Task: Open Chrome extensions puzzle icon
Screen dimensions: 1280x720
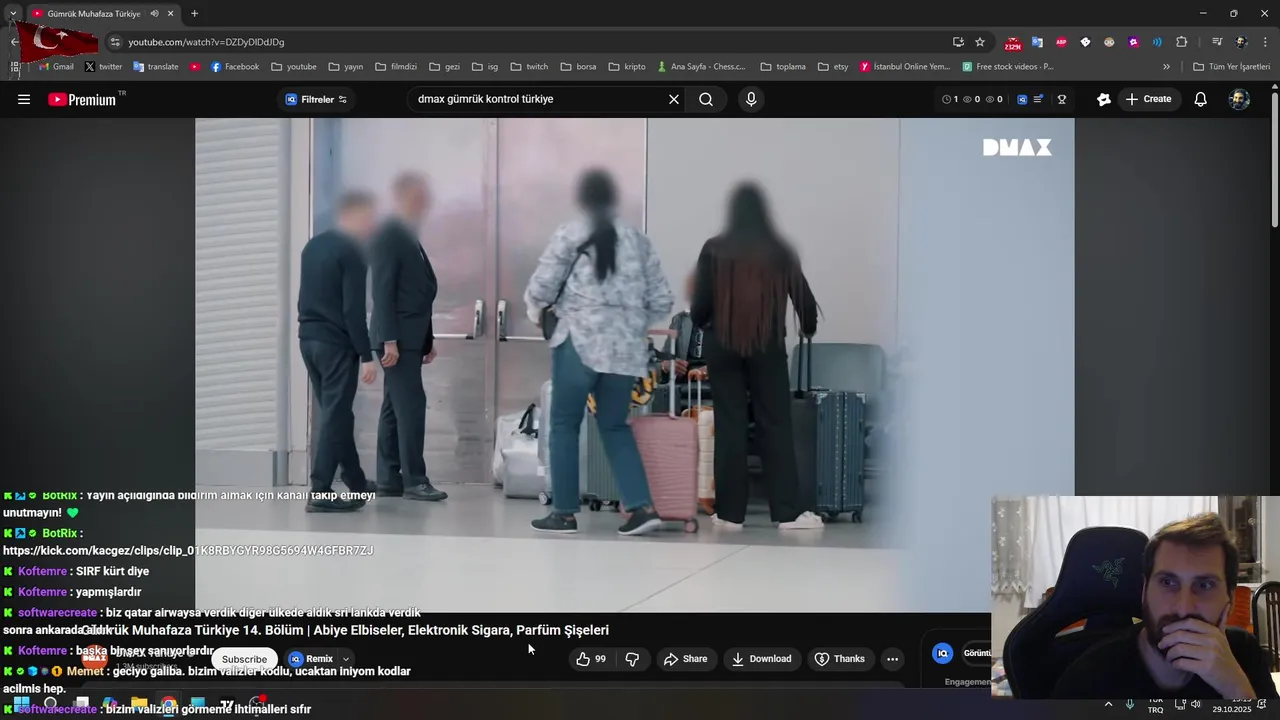Action: pos(1182,42)
